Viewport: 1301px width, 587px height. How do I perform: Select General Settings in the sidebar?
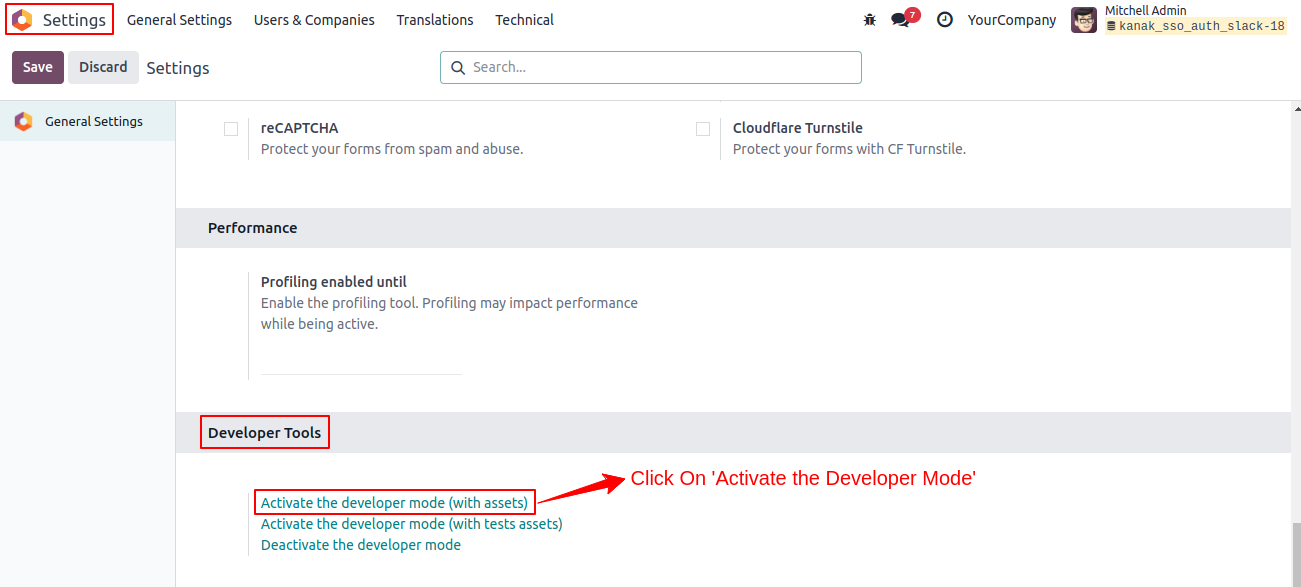click(x=88, y=121)
